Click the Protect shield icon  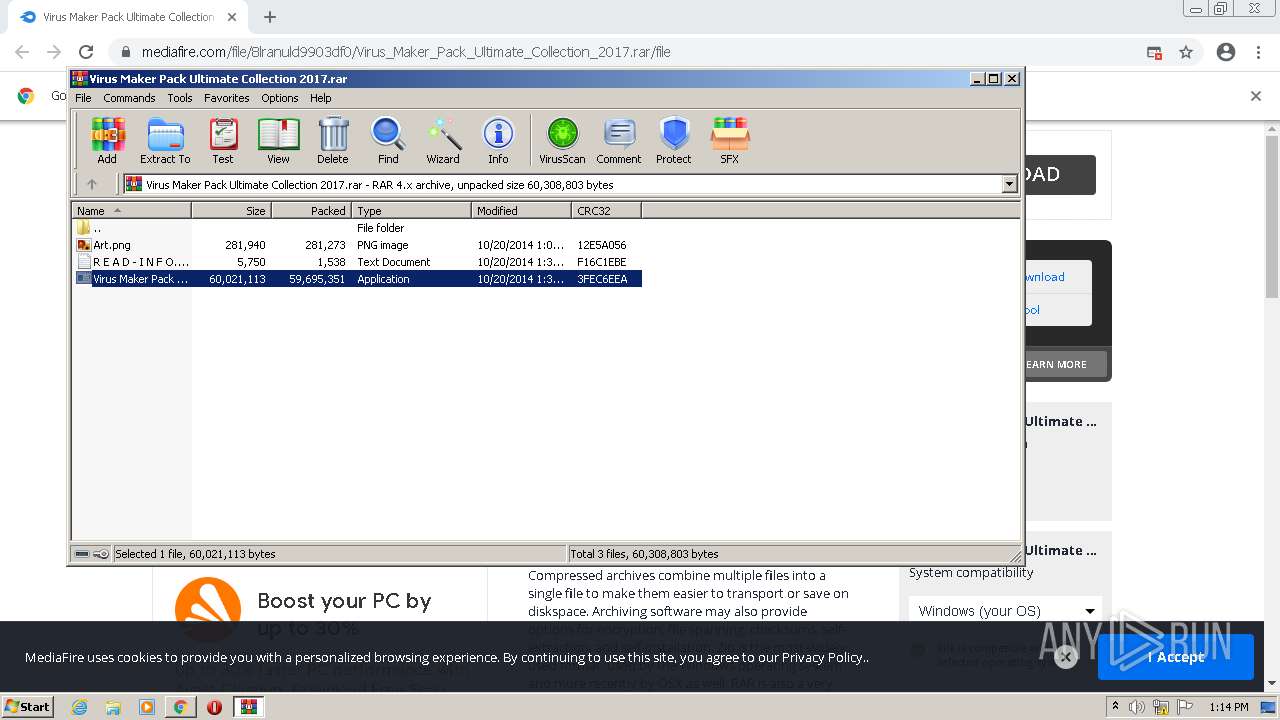click(674, 141)
